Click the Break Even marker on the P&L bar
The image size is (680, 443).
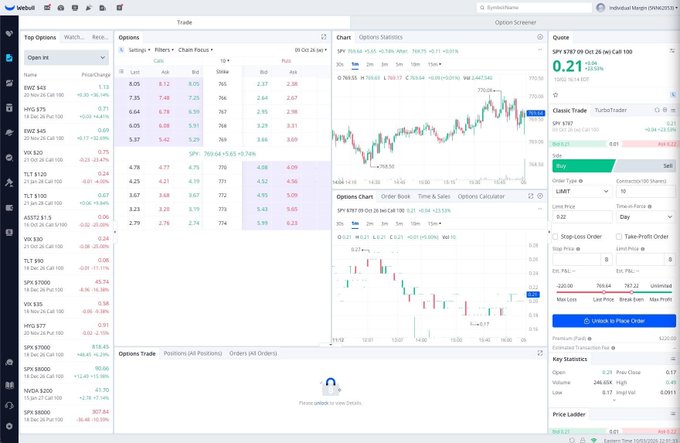pyautogui.click(x=631, y=292)
